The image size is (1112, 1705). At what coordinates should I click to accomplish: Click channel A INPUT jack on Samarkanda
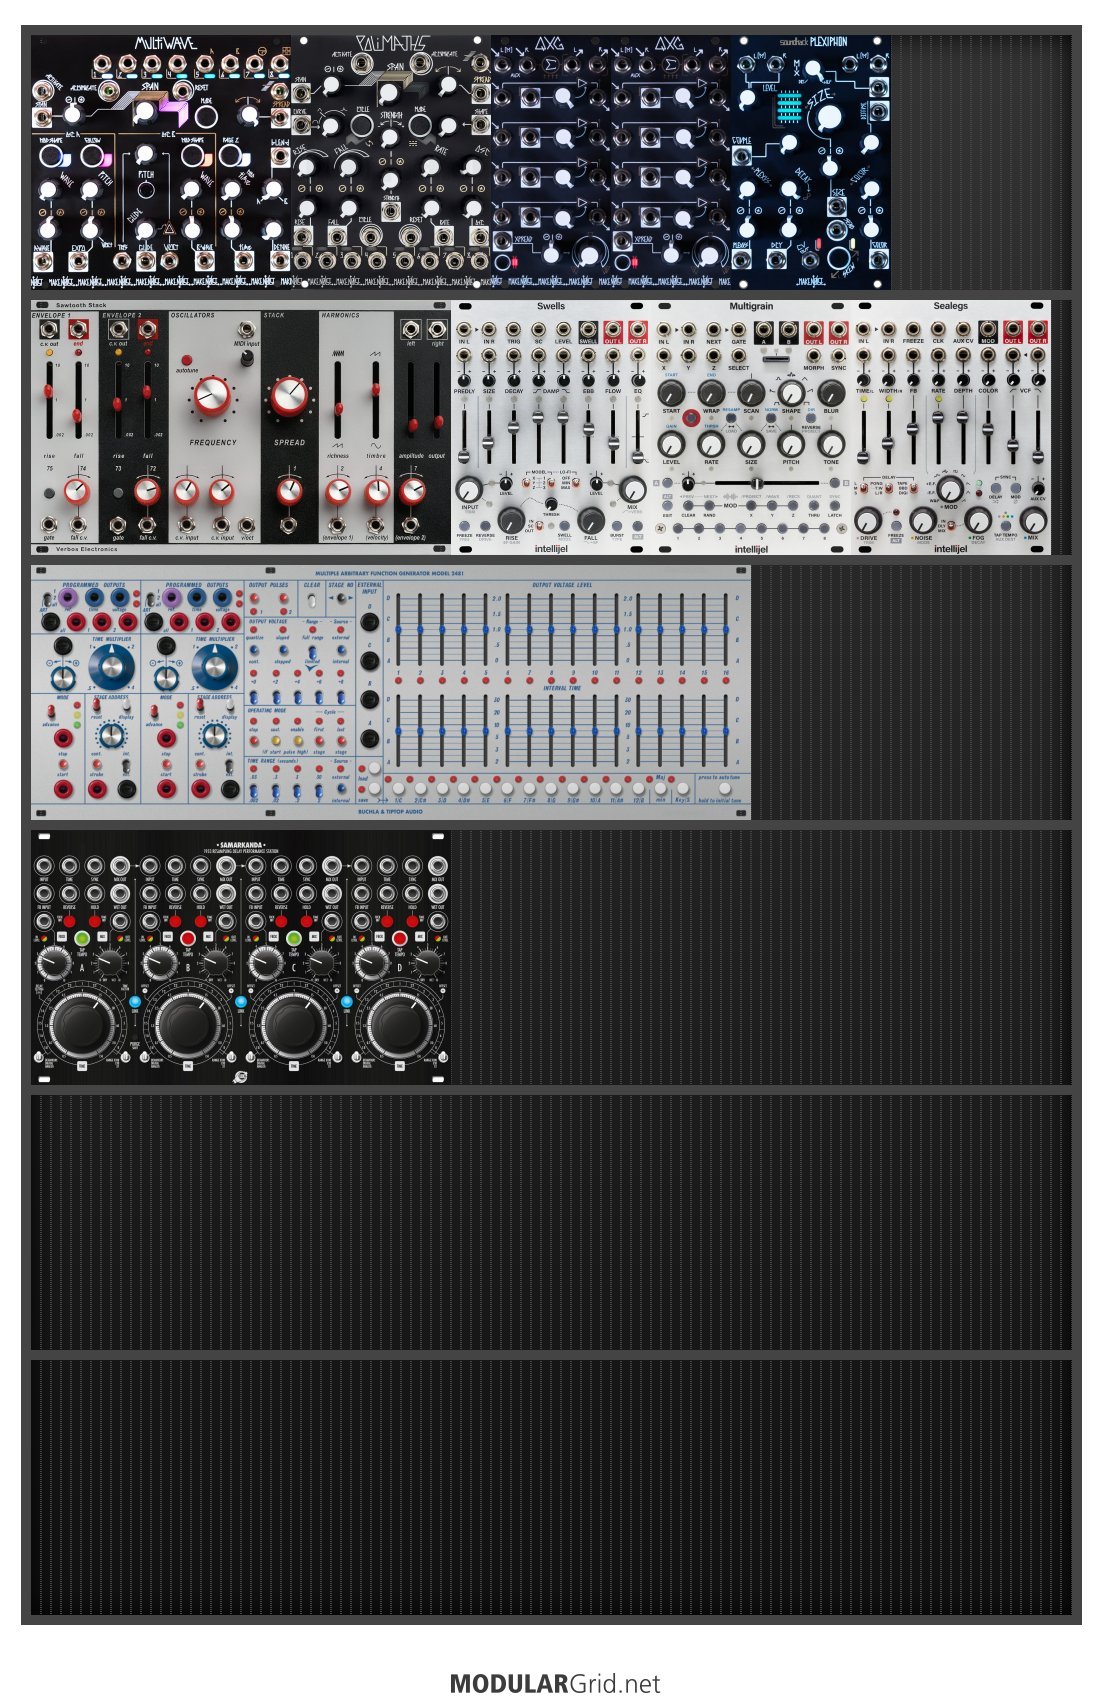click(x=44, y=865)
